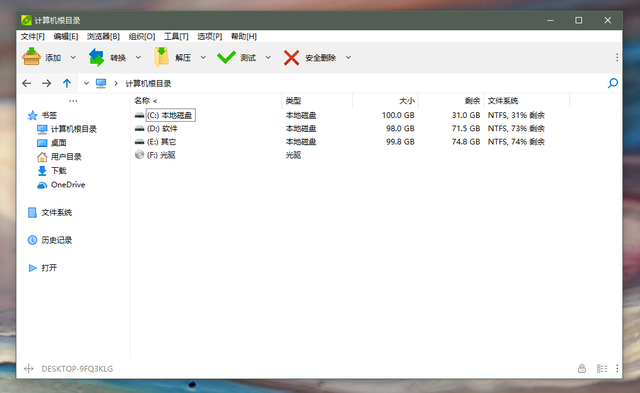
Task: Go back with the left arrow
Action: (27, 83)
